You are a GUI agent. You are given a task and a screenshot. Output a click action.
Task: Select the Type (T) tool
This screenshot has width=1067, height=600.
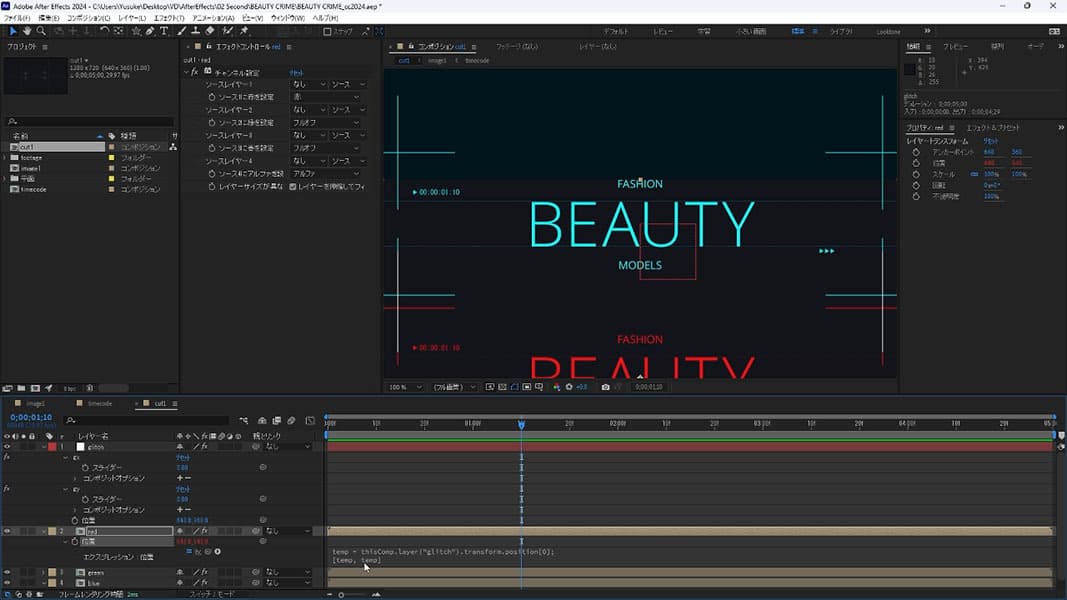pos(164,31)
